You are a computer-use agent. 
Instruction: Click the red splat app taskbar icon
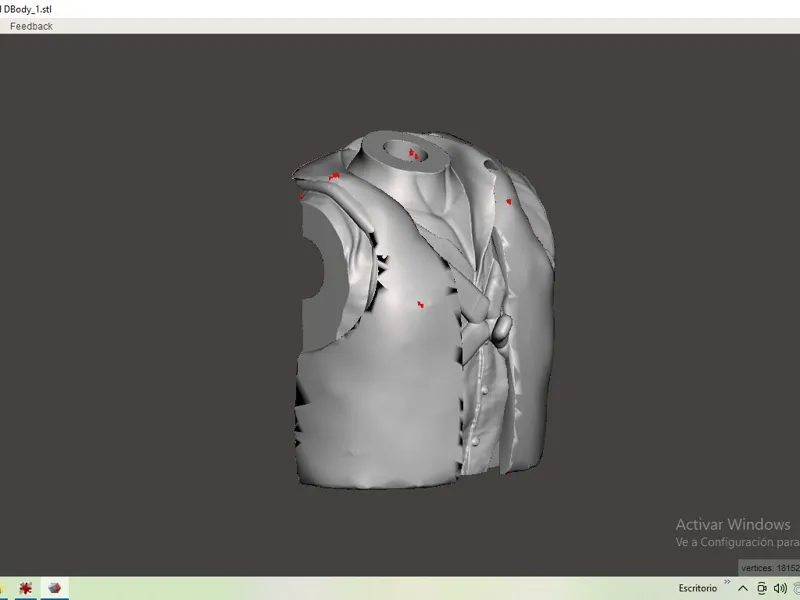click(25, 588)
